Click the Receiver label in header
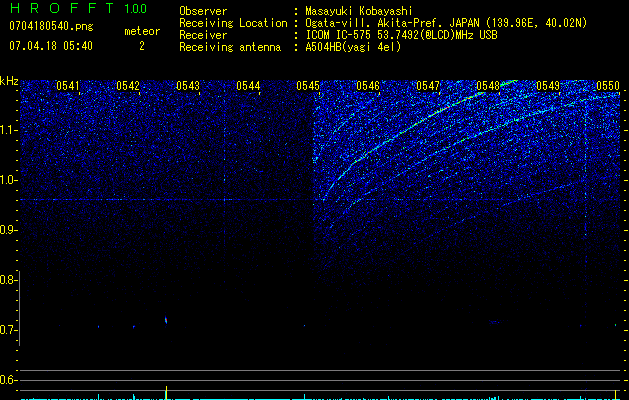 [203, 35]
